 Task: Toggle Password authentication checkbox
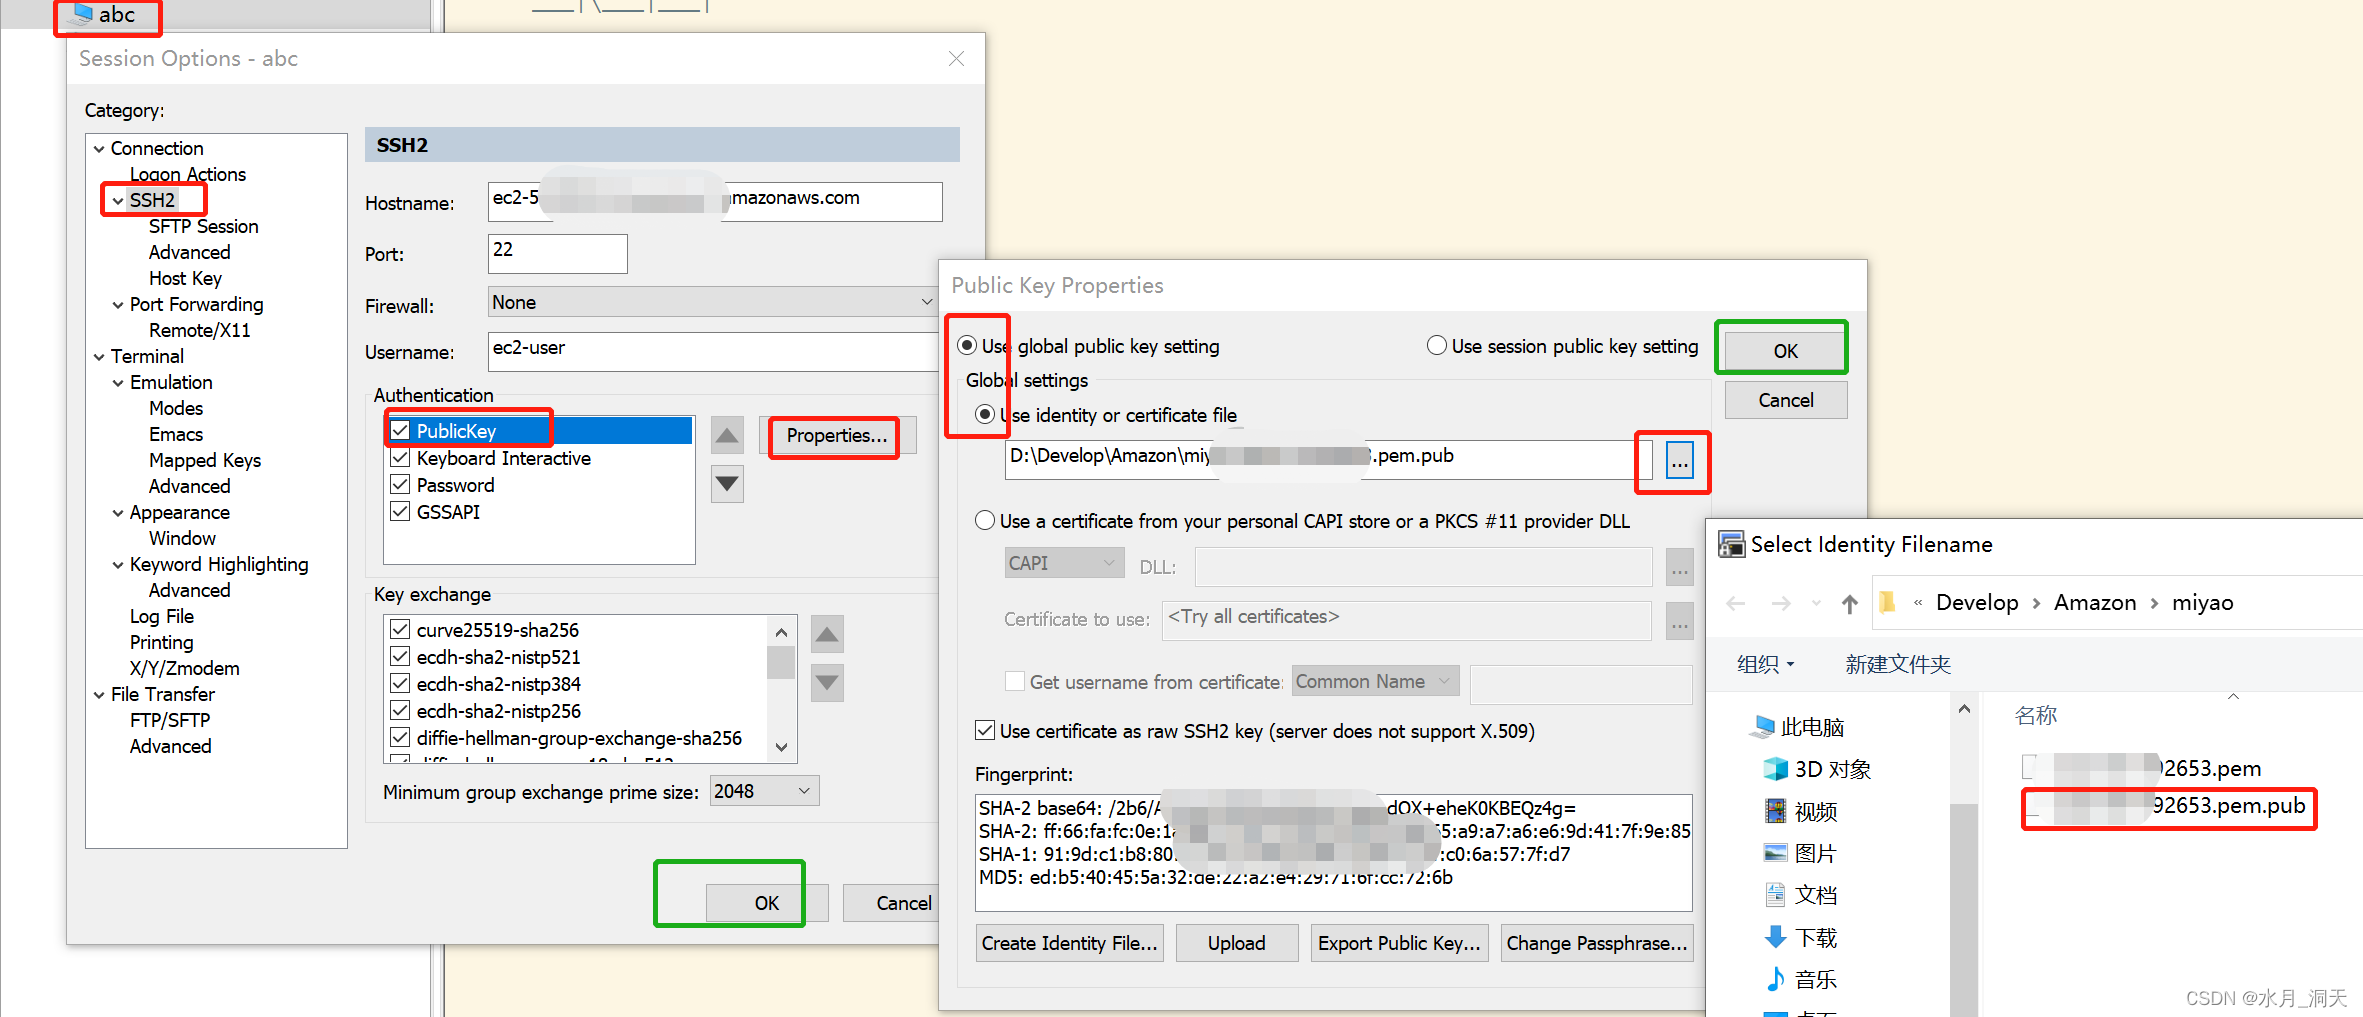[x=400, y=485]
